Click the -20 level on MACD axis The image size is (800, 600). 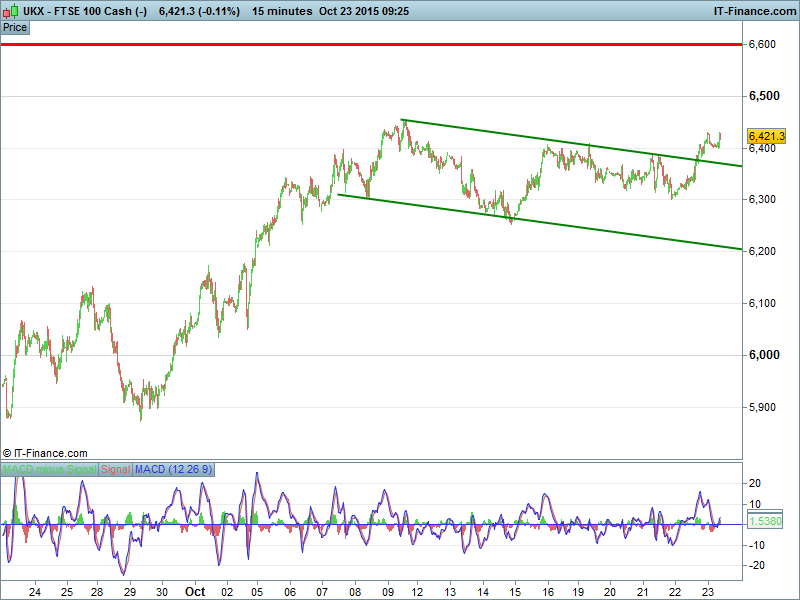757,565
